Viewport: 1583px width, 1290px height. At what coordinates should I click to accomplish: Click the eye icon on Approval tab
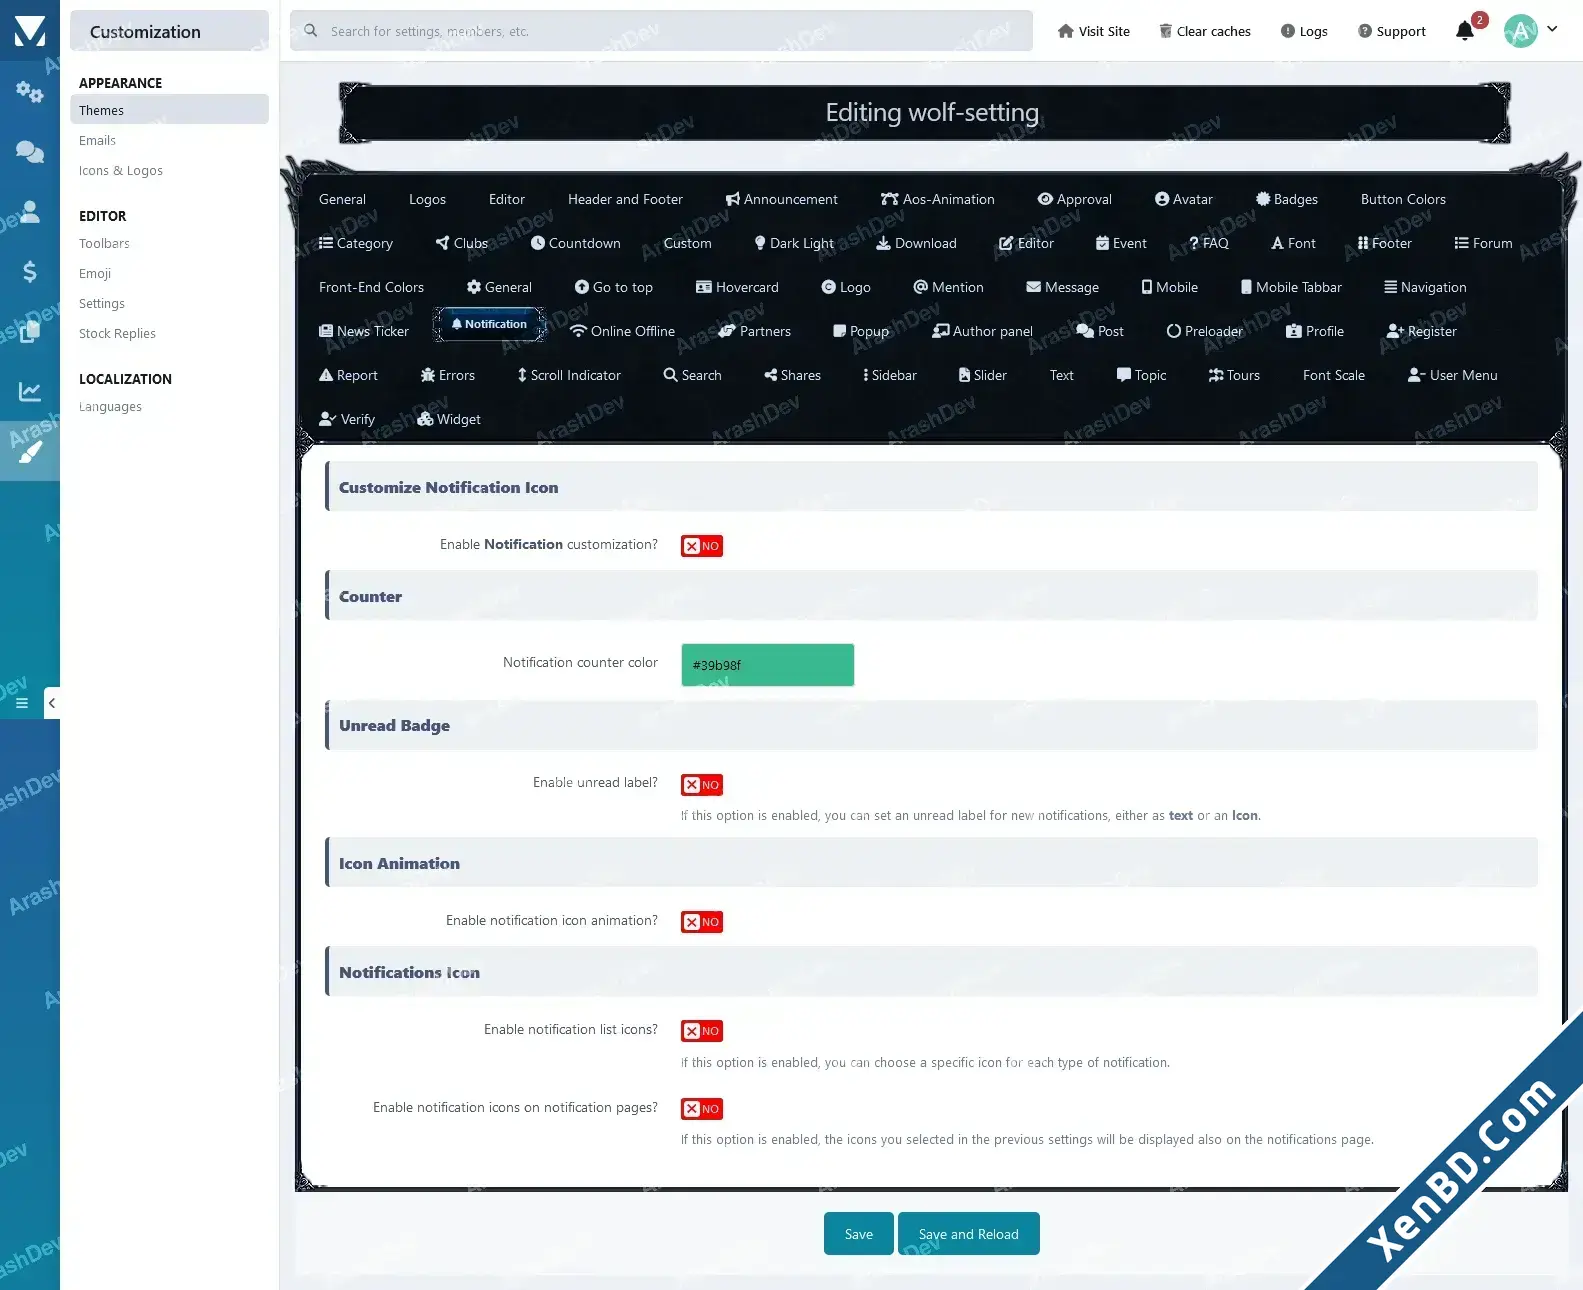click(1045, 199)
